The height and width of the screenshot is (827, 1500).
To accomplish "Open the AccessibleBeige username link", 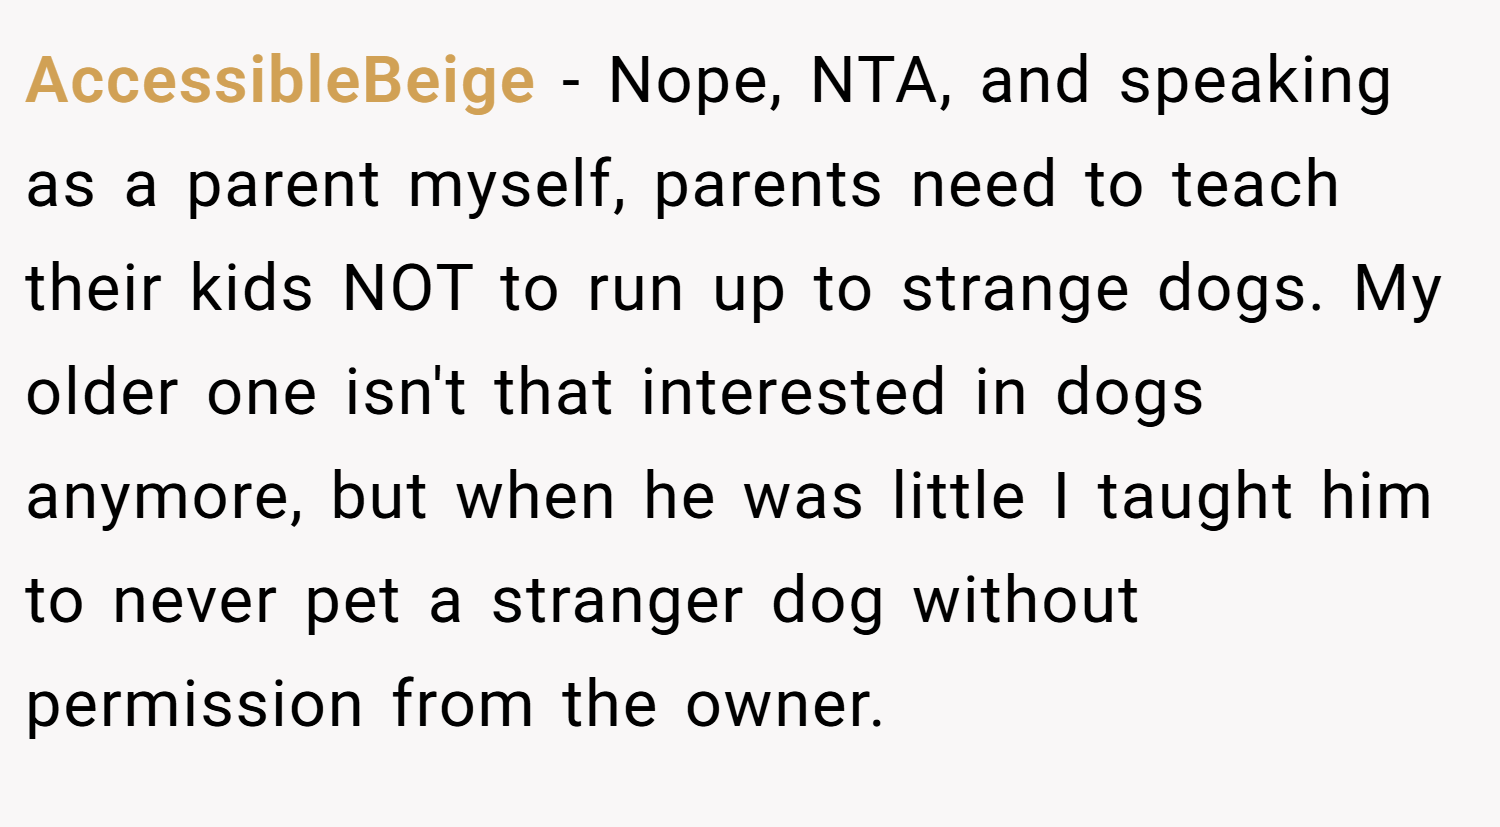I will [280, 81].
